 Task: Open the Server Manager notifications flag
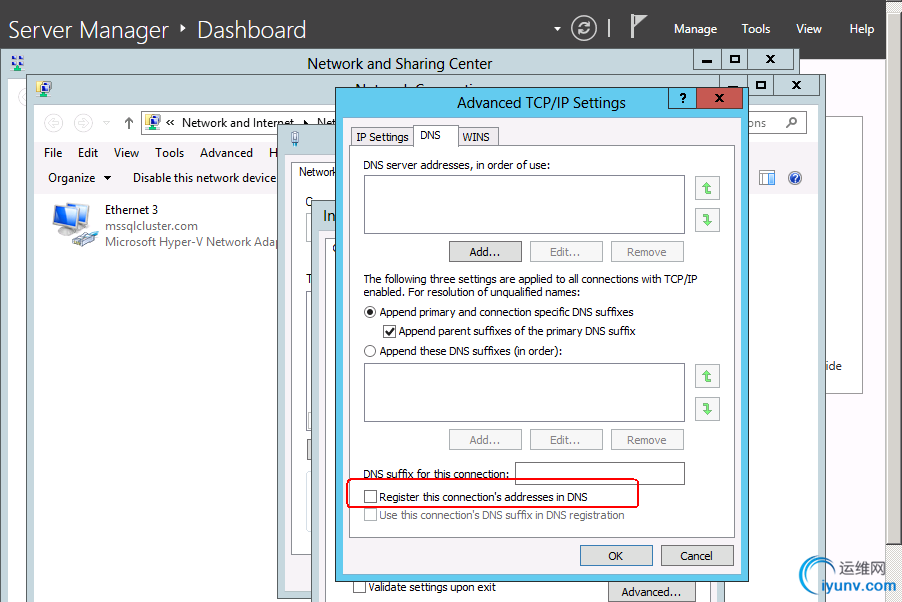[637, 26]
